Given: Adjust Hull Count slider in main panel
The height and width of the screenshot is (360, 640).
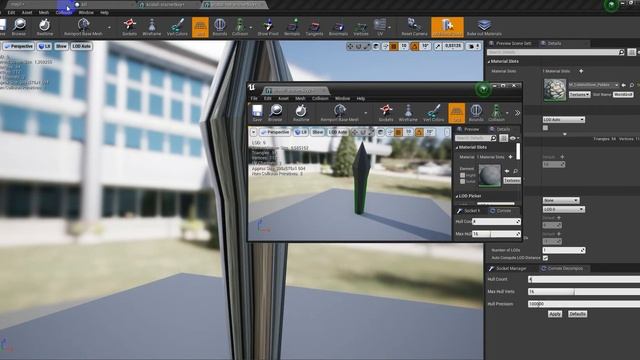Looking at the screenshot, I should point(584,280).
